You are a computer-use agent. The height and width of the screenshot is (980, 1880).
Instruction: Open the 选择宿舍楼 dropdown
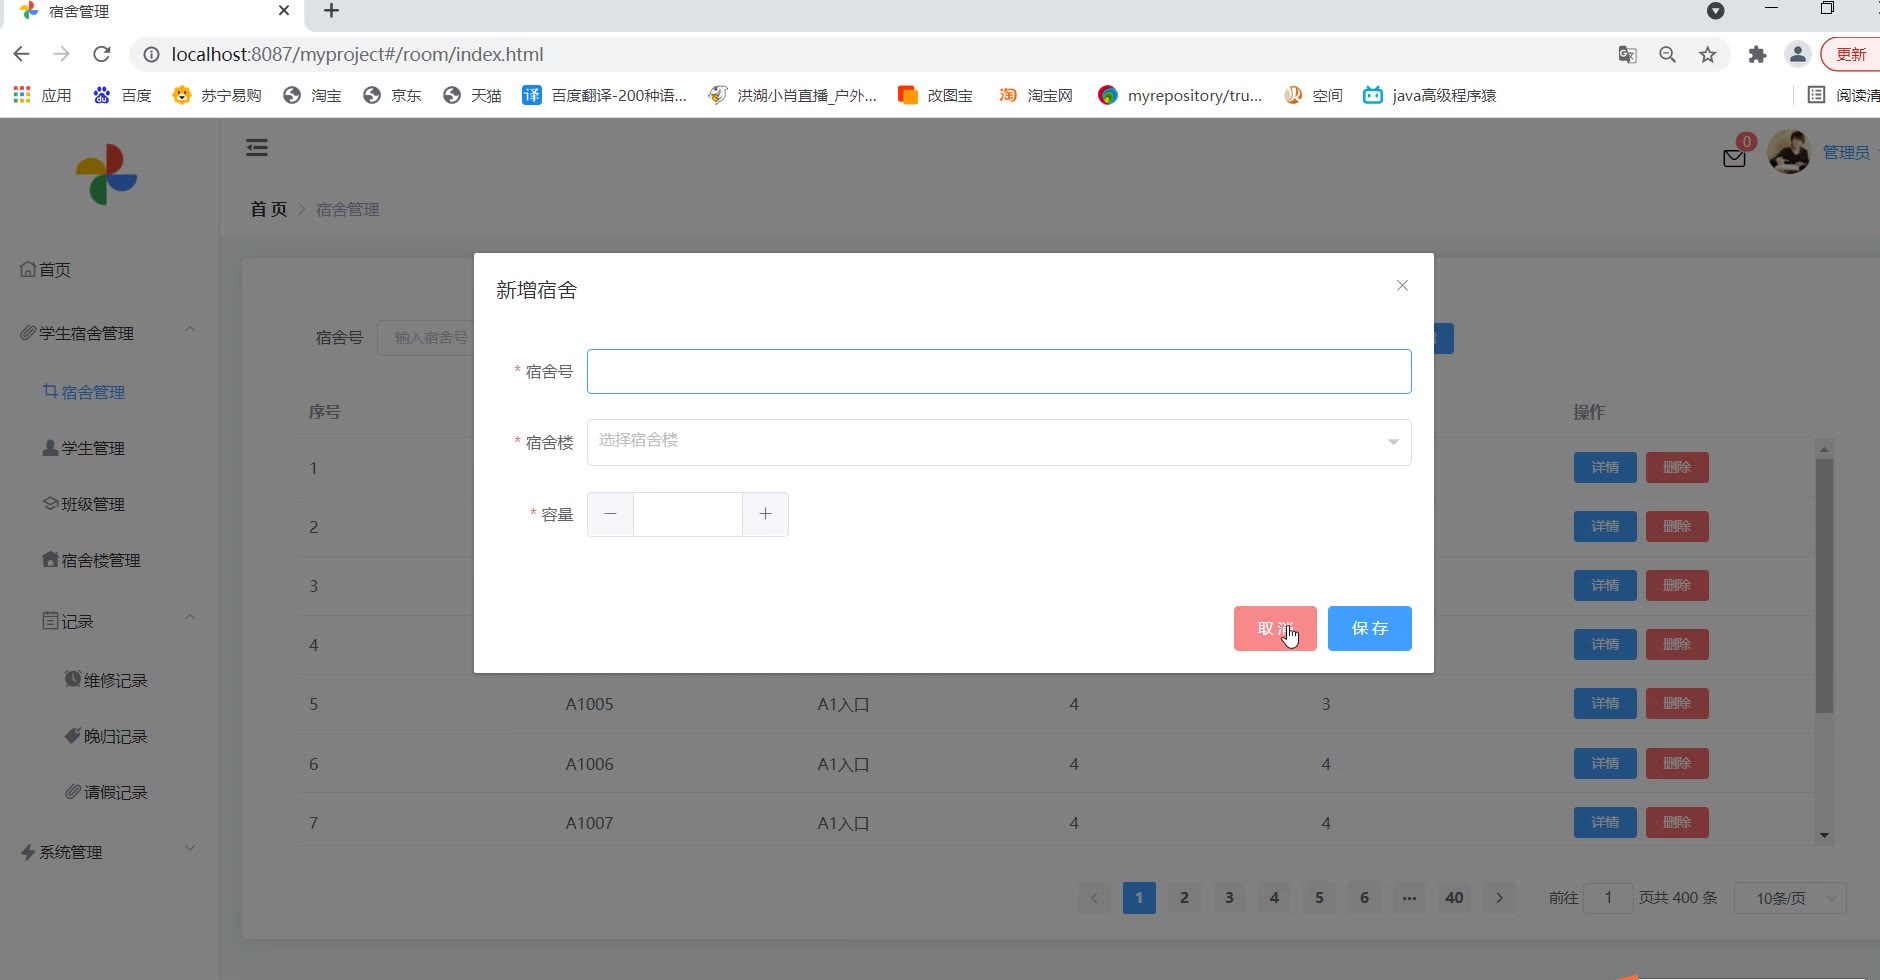(998, 442)
